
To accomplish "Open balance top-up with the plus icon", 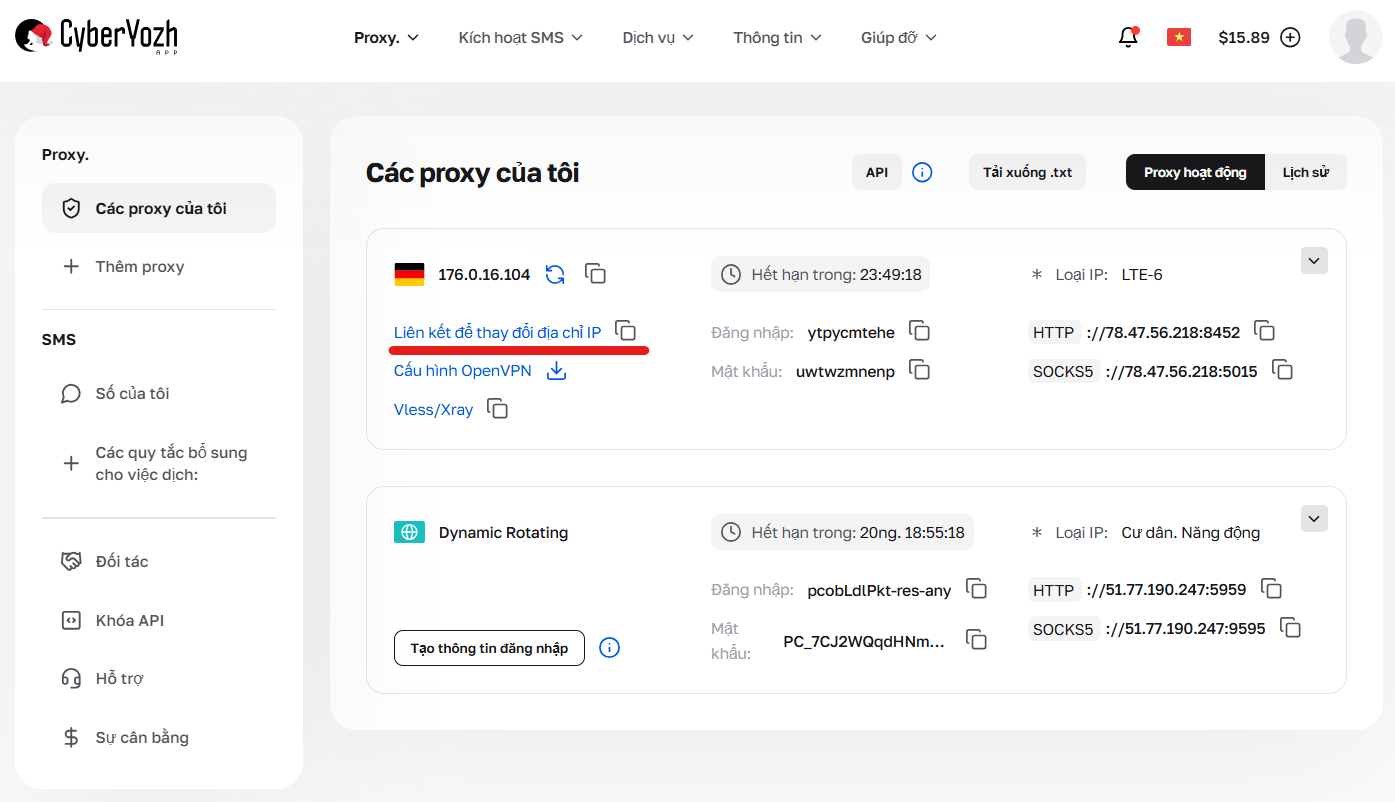I will pyautogui.click(x=1290, y=36).
